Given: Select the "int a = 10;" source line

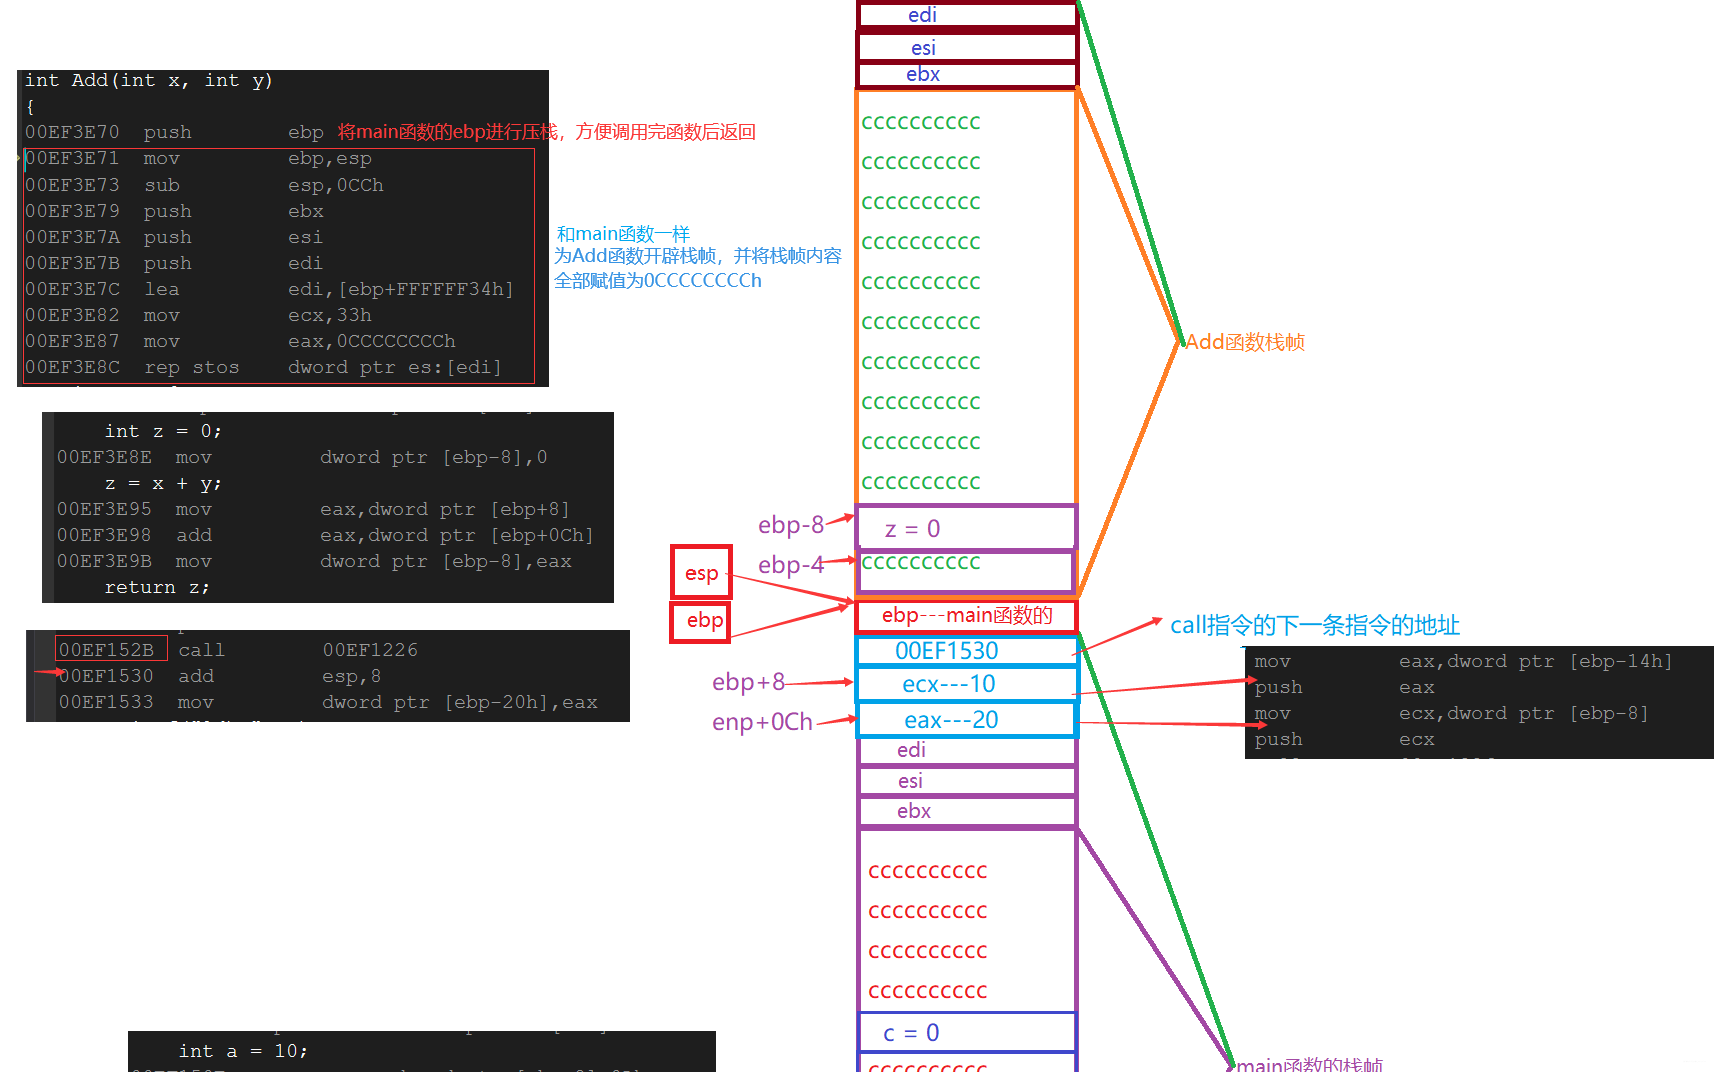Looking at the screenshot, I should (x=243, y=1051).
